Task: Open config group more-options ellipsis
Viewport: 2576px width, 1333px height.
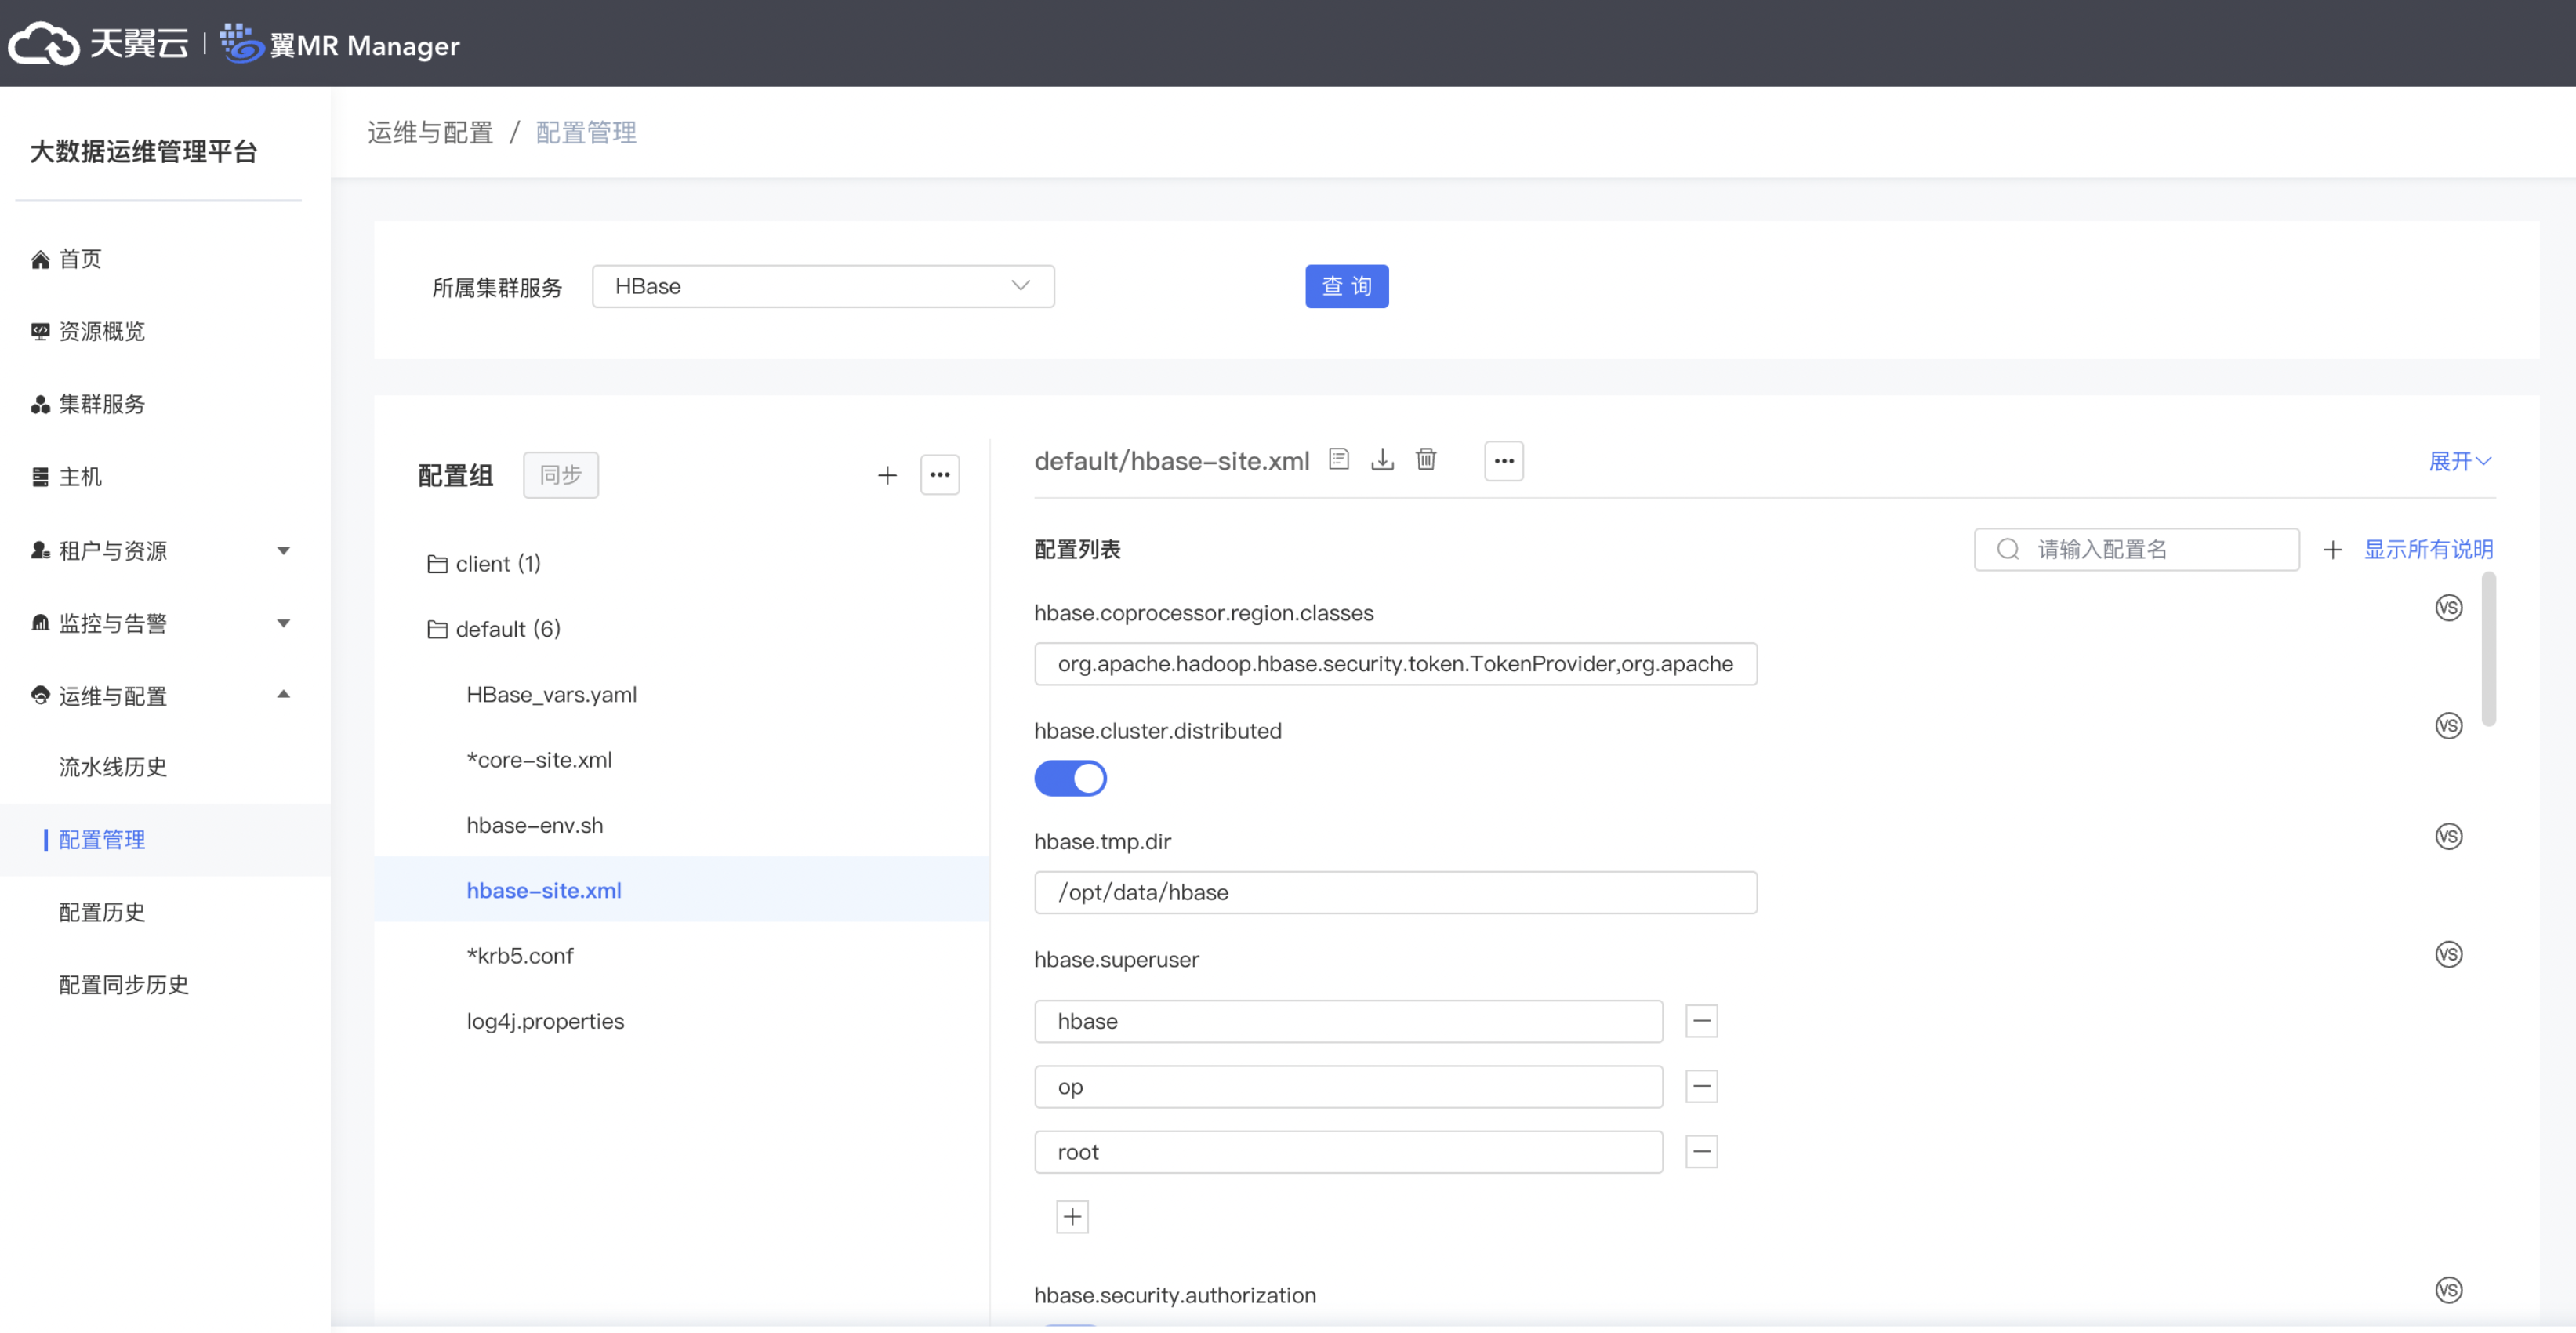Action: (x=939, y=475)
